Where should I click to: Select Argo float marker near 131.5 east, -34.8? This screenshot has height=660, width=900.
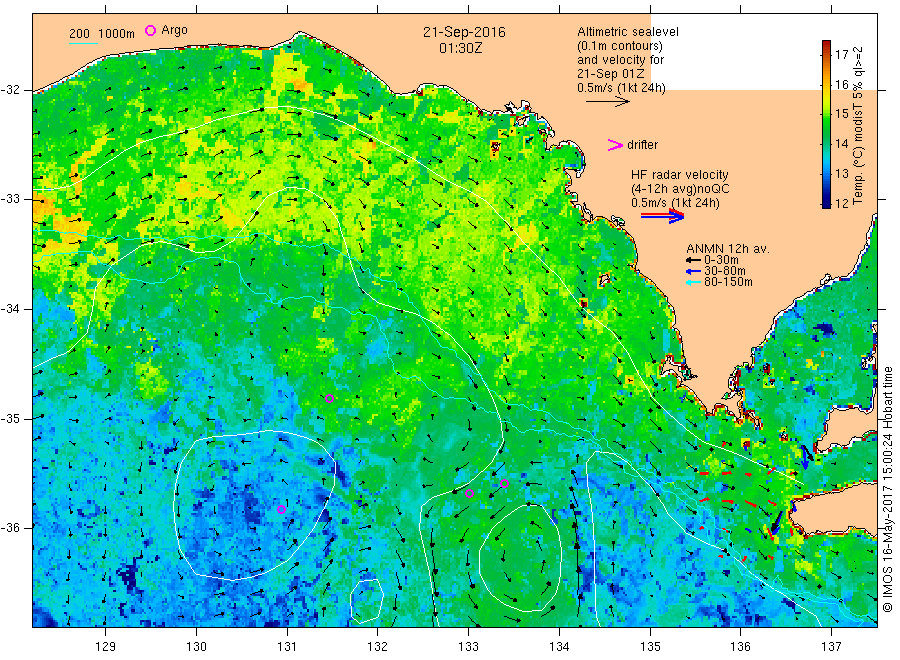point(329,399)
